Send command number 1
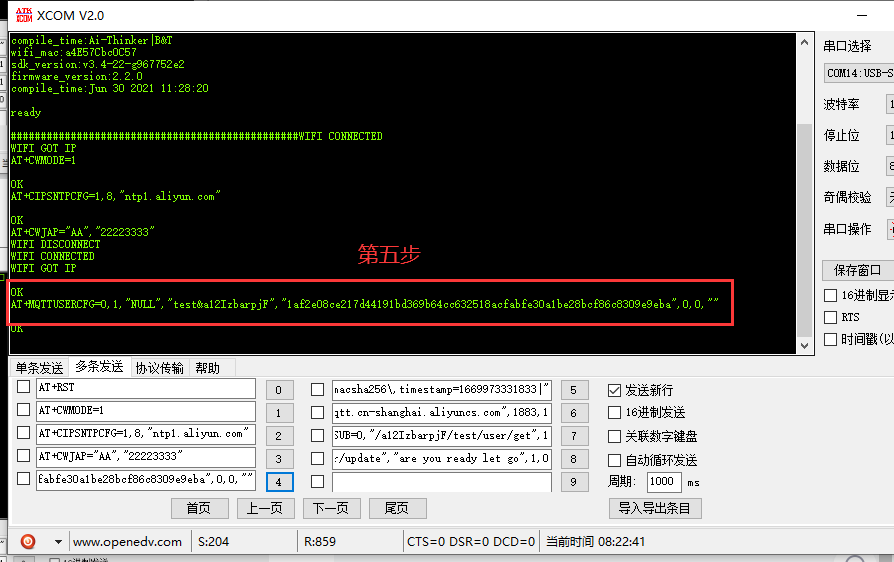 279,413
